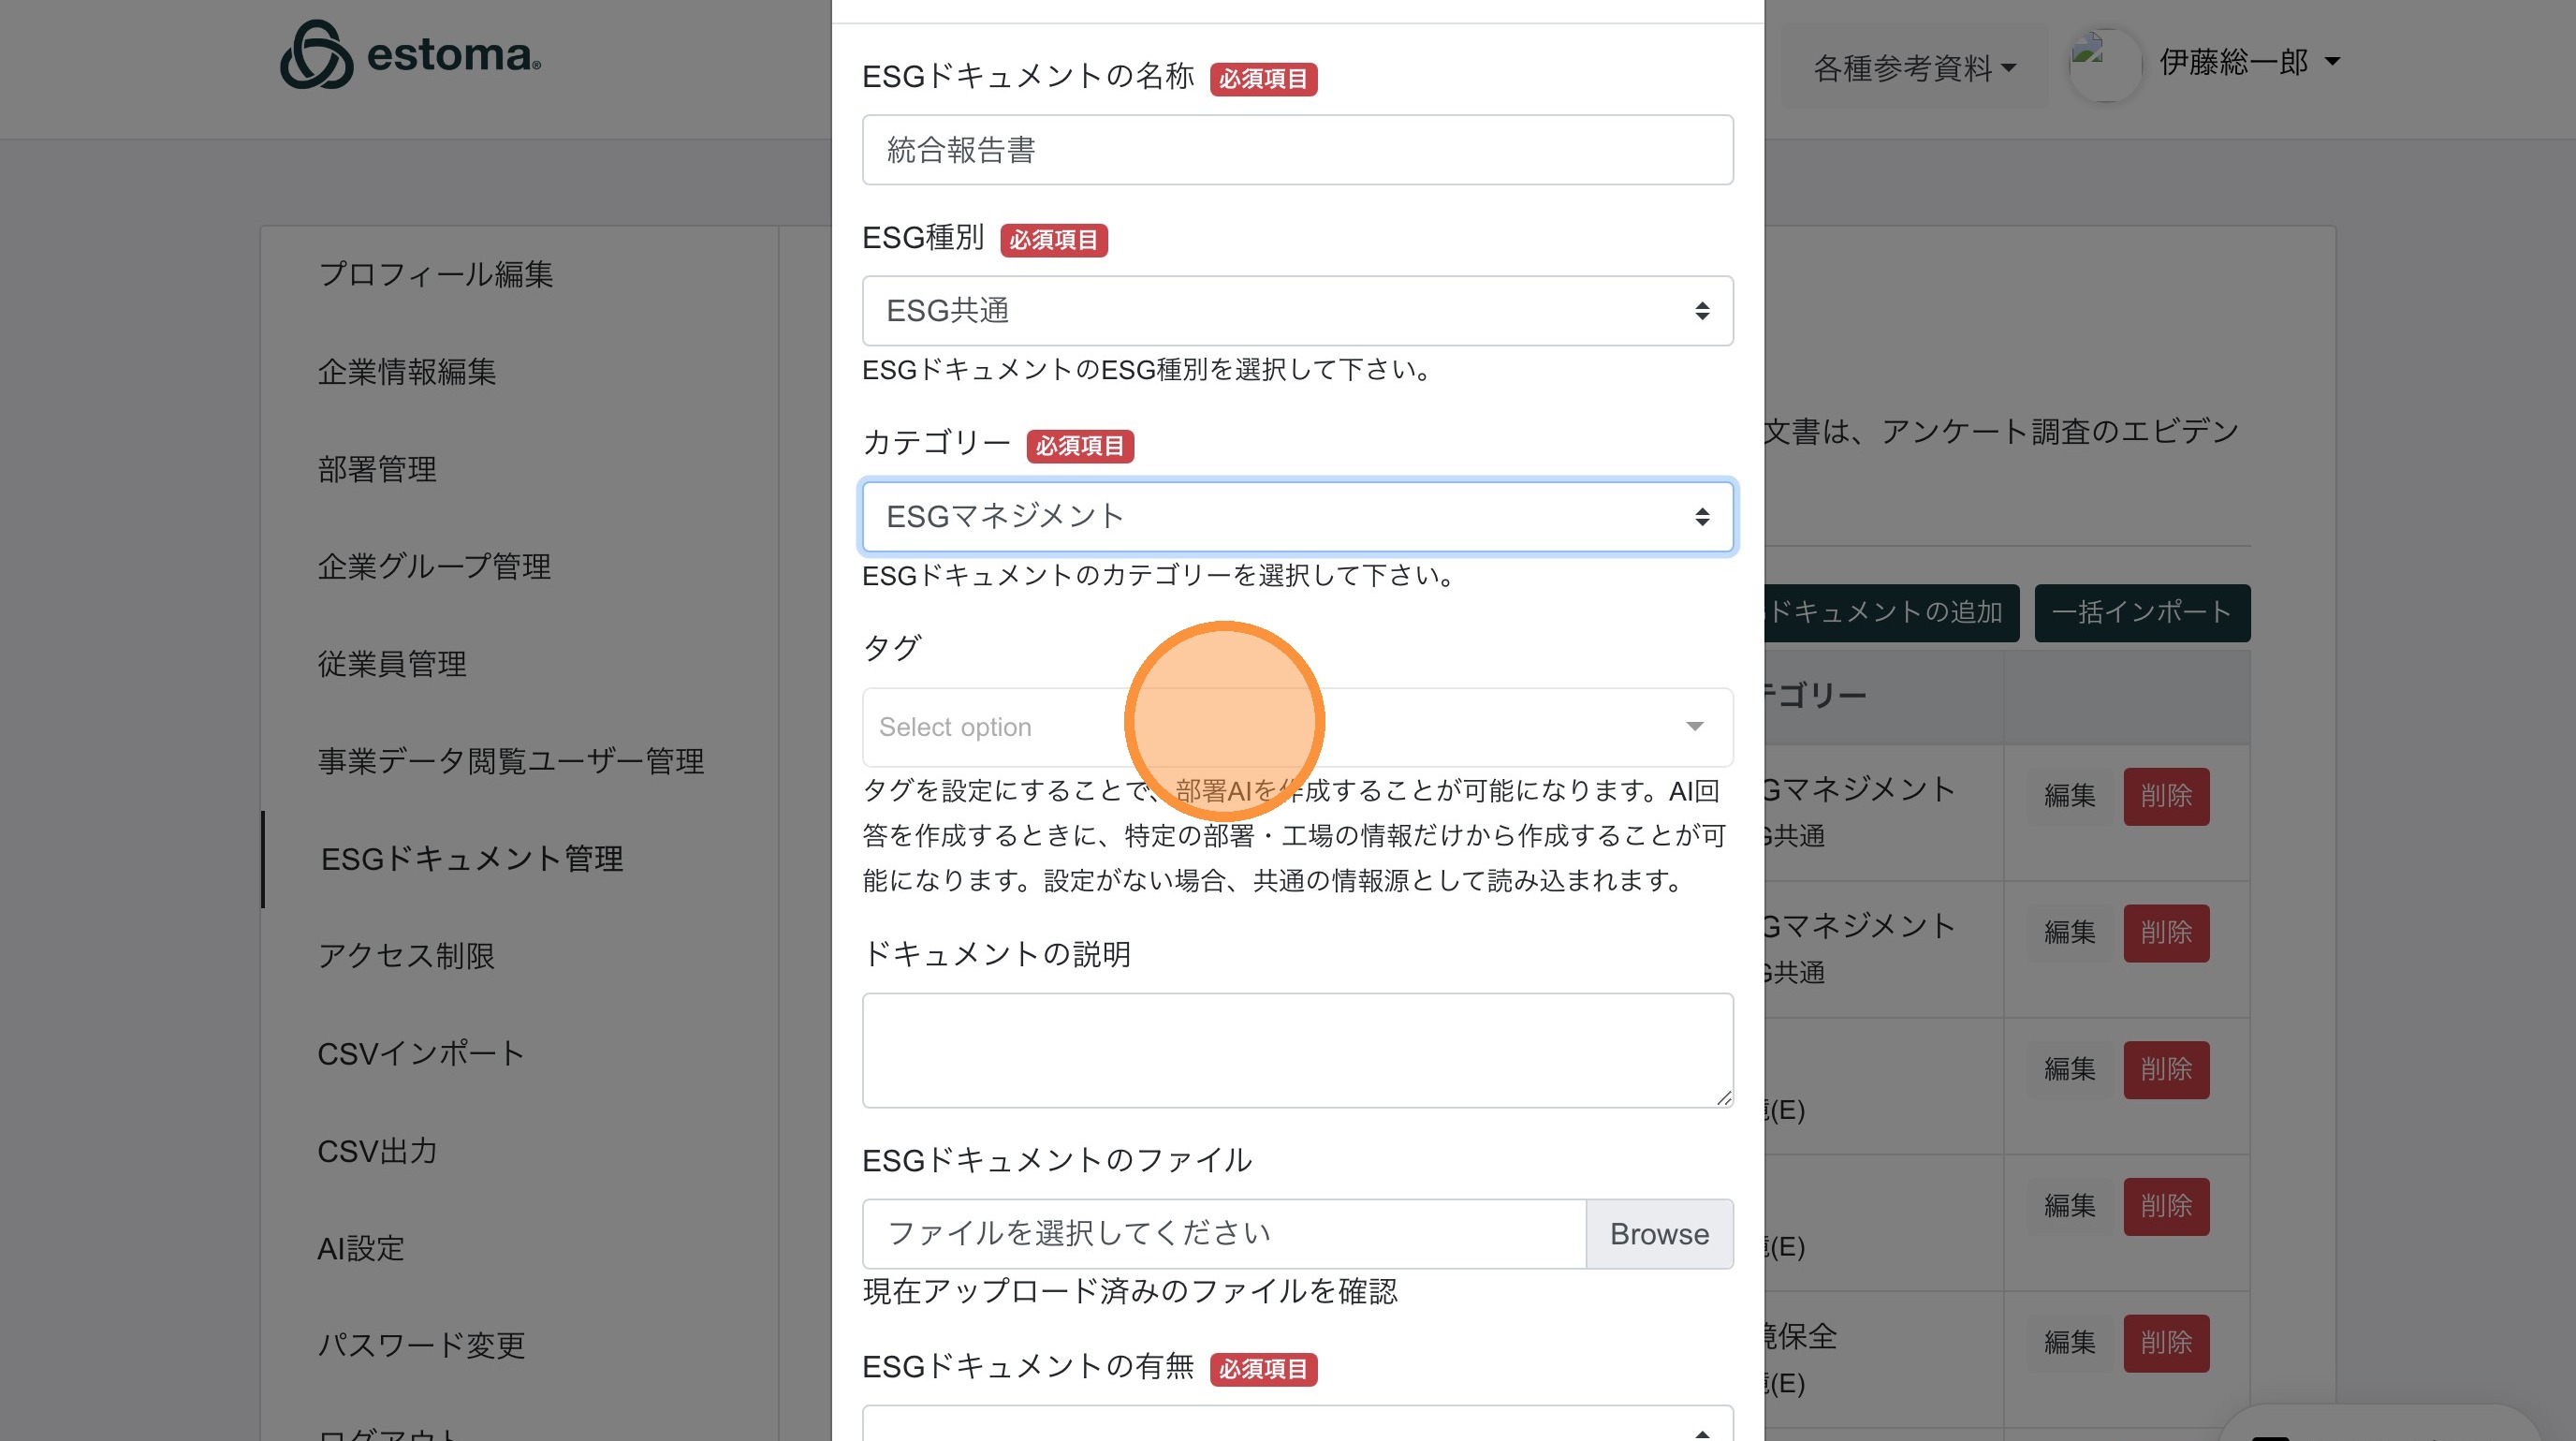The image size is (2576, 1441).
Task: Click the Browse file button
Action: point(1659,1234)
